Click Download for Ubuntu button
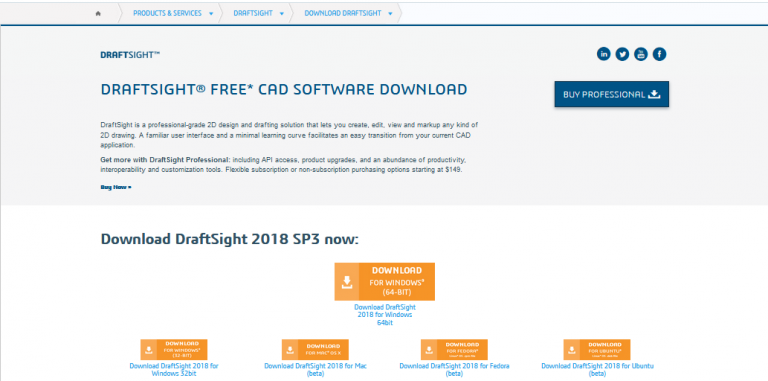This screenshot has height=381, width=768. 597,350
